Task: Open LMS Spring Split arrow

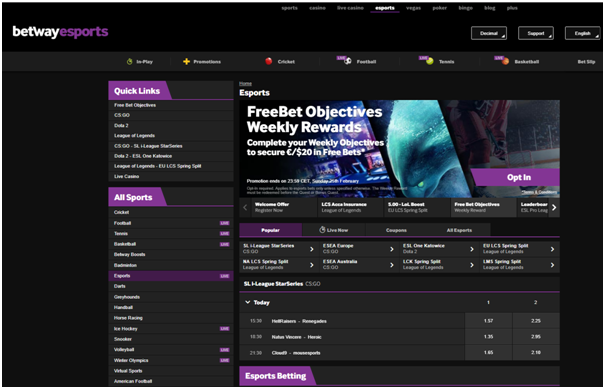Action: click(552, 265)
